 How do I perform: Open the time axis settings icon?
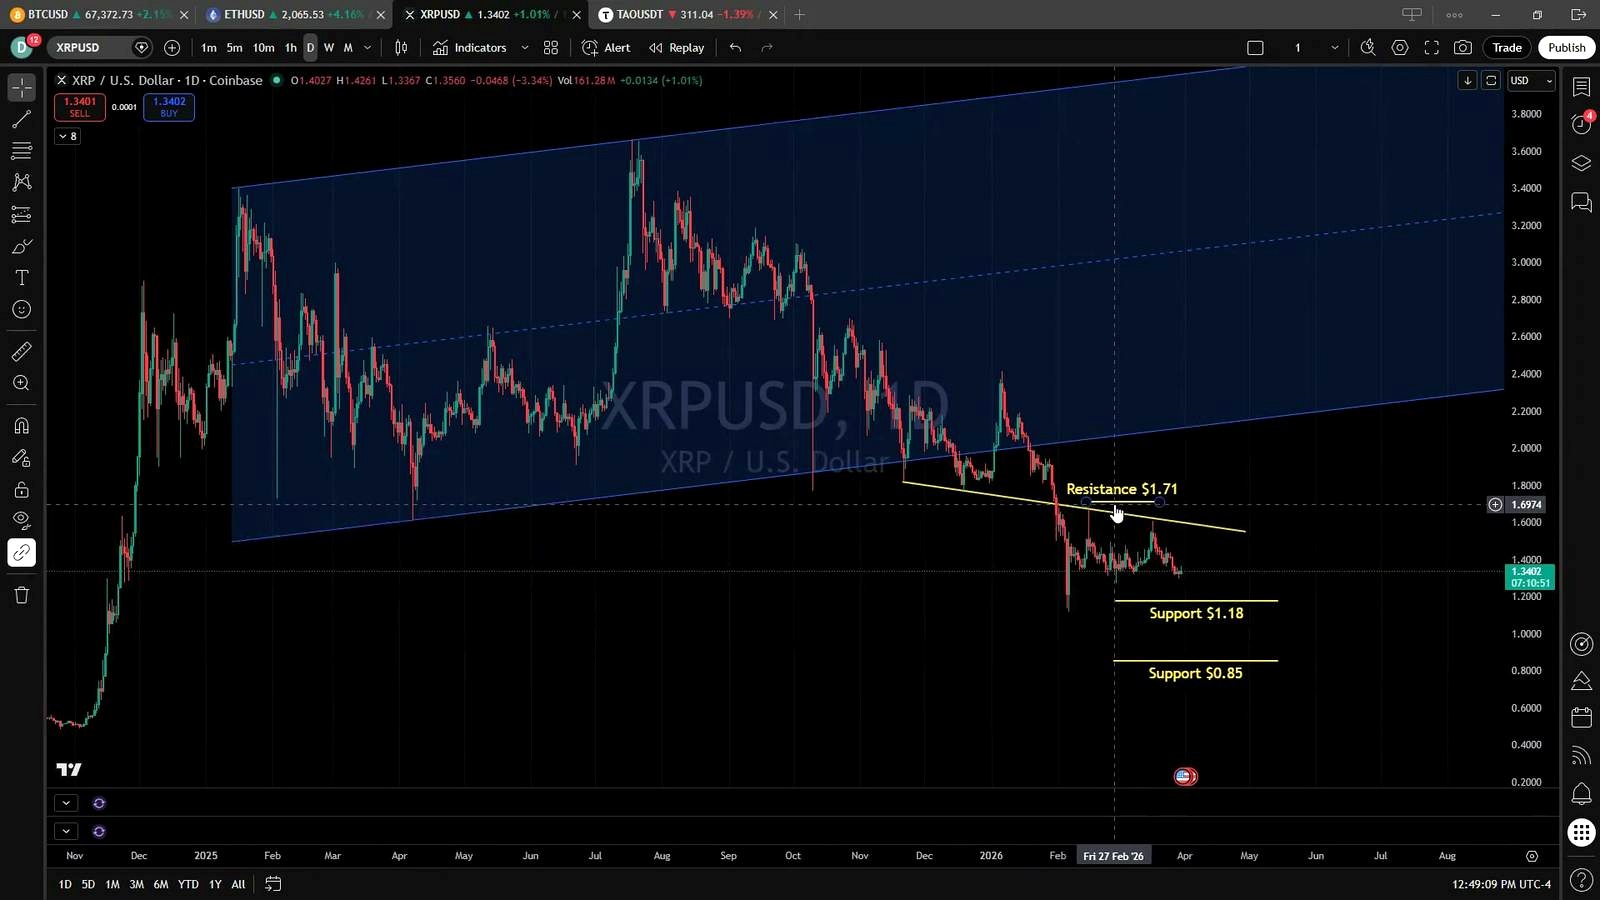click(x=1531, y=856)
